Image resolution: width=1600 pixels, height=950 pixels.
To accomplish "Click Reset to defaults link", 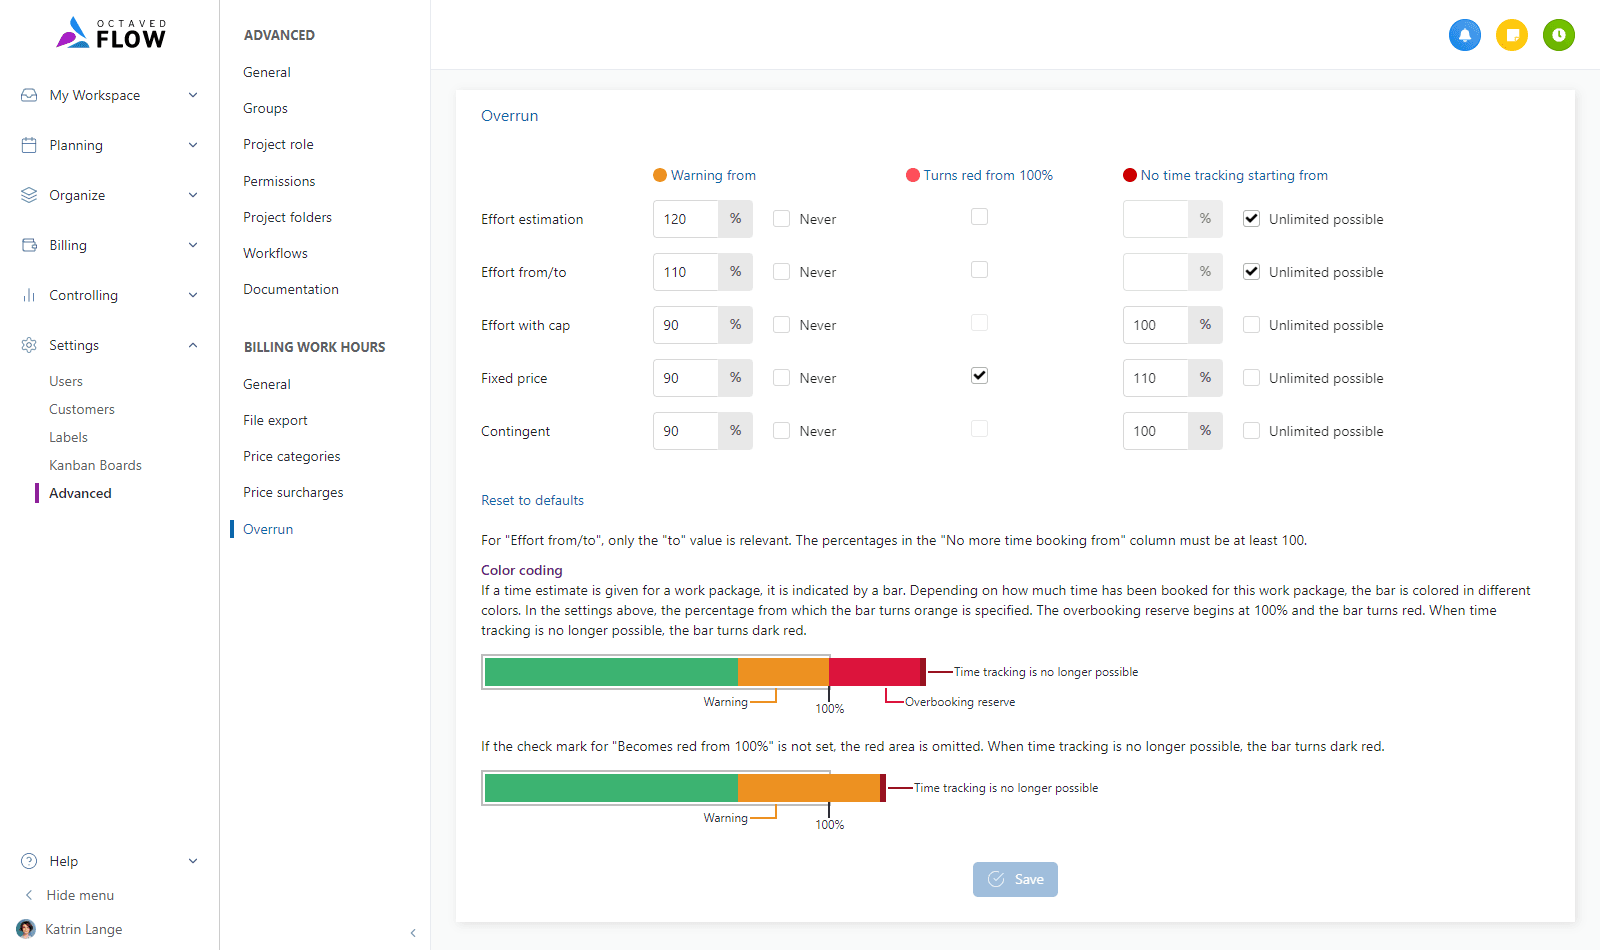I will [532, 500].
